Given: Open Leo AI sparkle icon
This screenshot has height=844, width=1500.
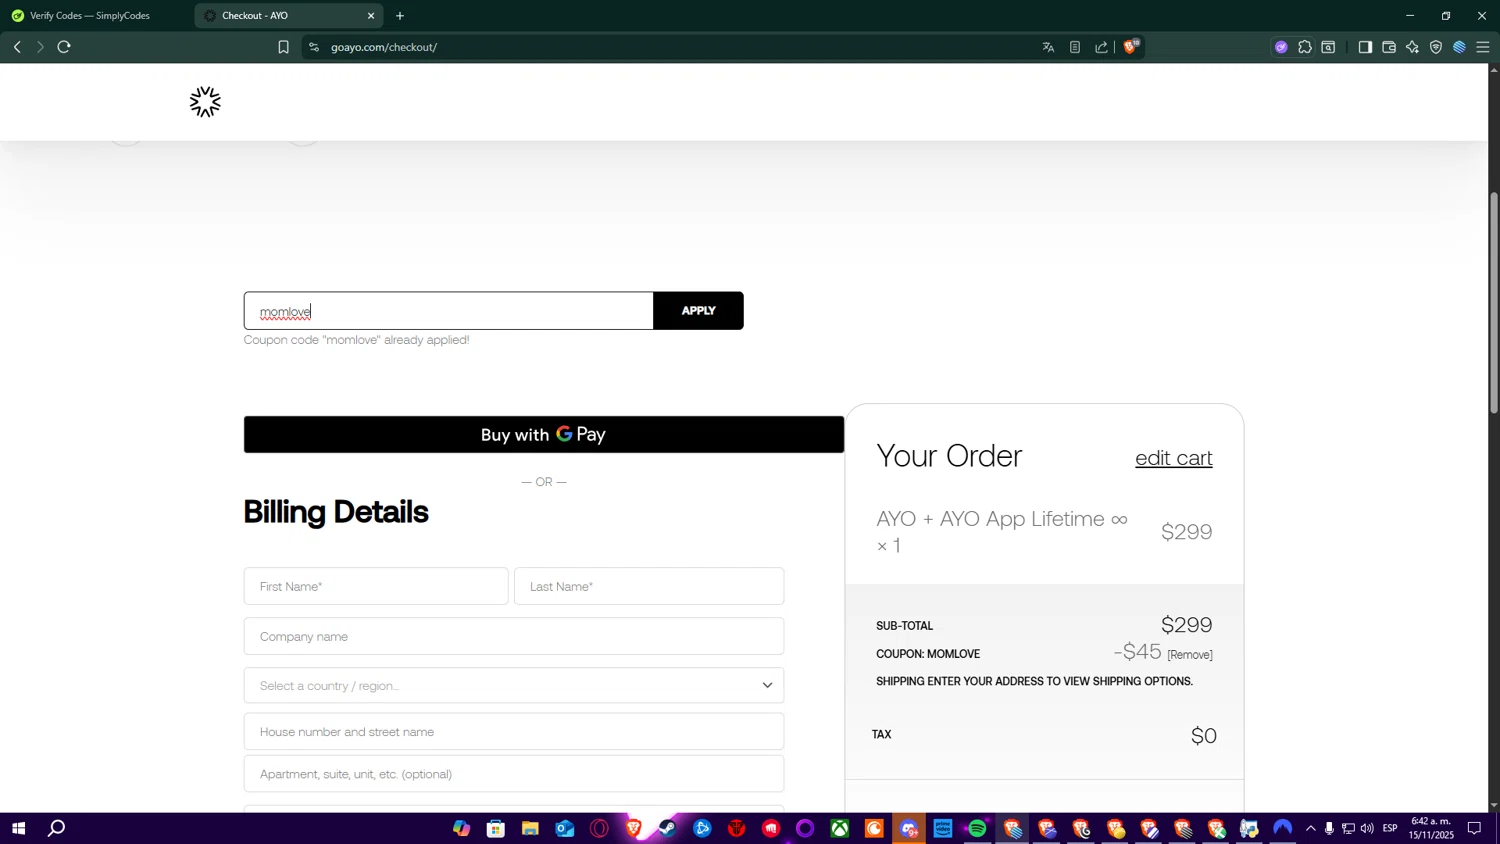Looking at the screenshot, I should coord(1413,47).
